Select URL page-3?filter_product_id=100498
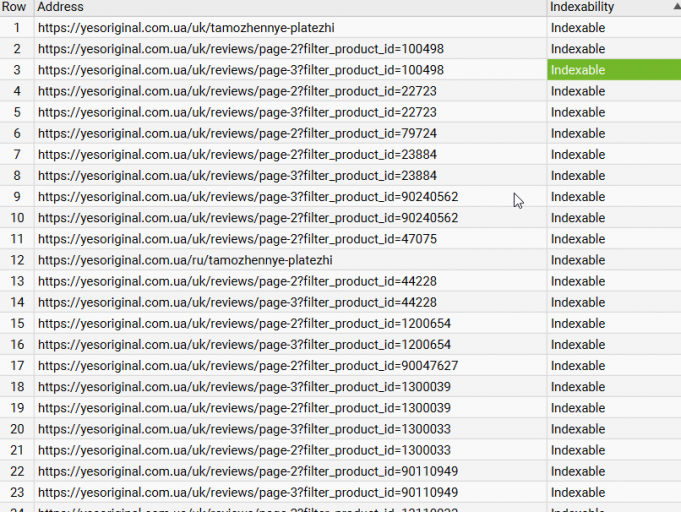This screenshot has width=681, height=512. click(x=241, y=70)
